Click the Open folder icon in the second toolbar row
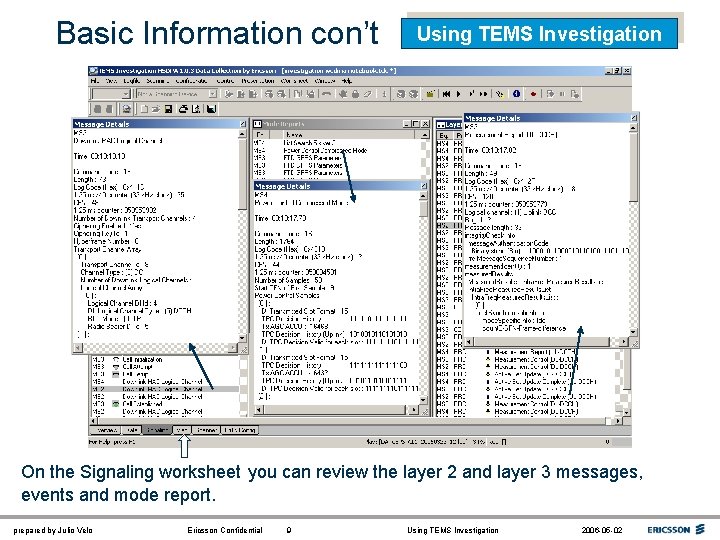This screenshot has height=540, width=720. tap(156, 109)
